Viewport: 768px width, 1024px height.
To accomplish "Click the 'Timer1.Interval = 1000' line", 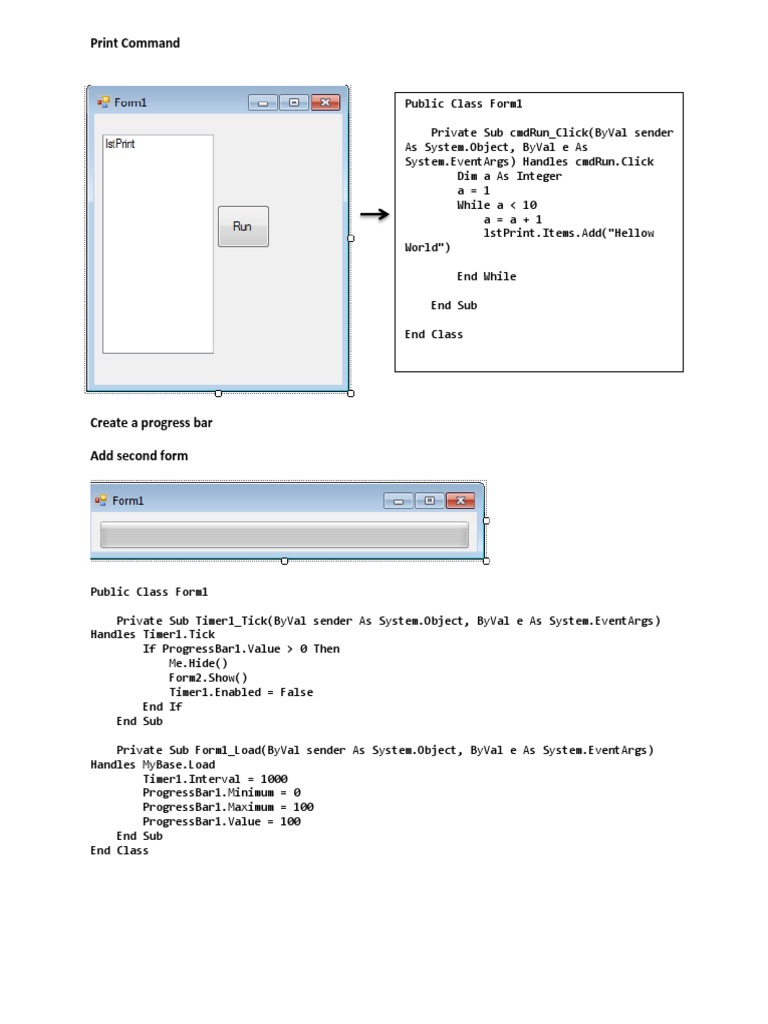I will [x=215, y=779].
